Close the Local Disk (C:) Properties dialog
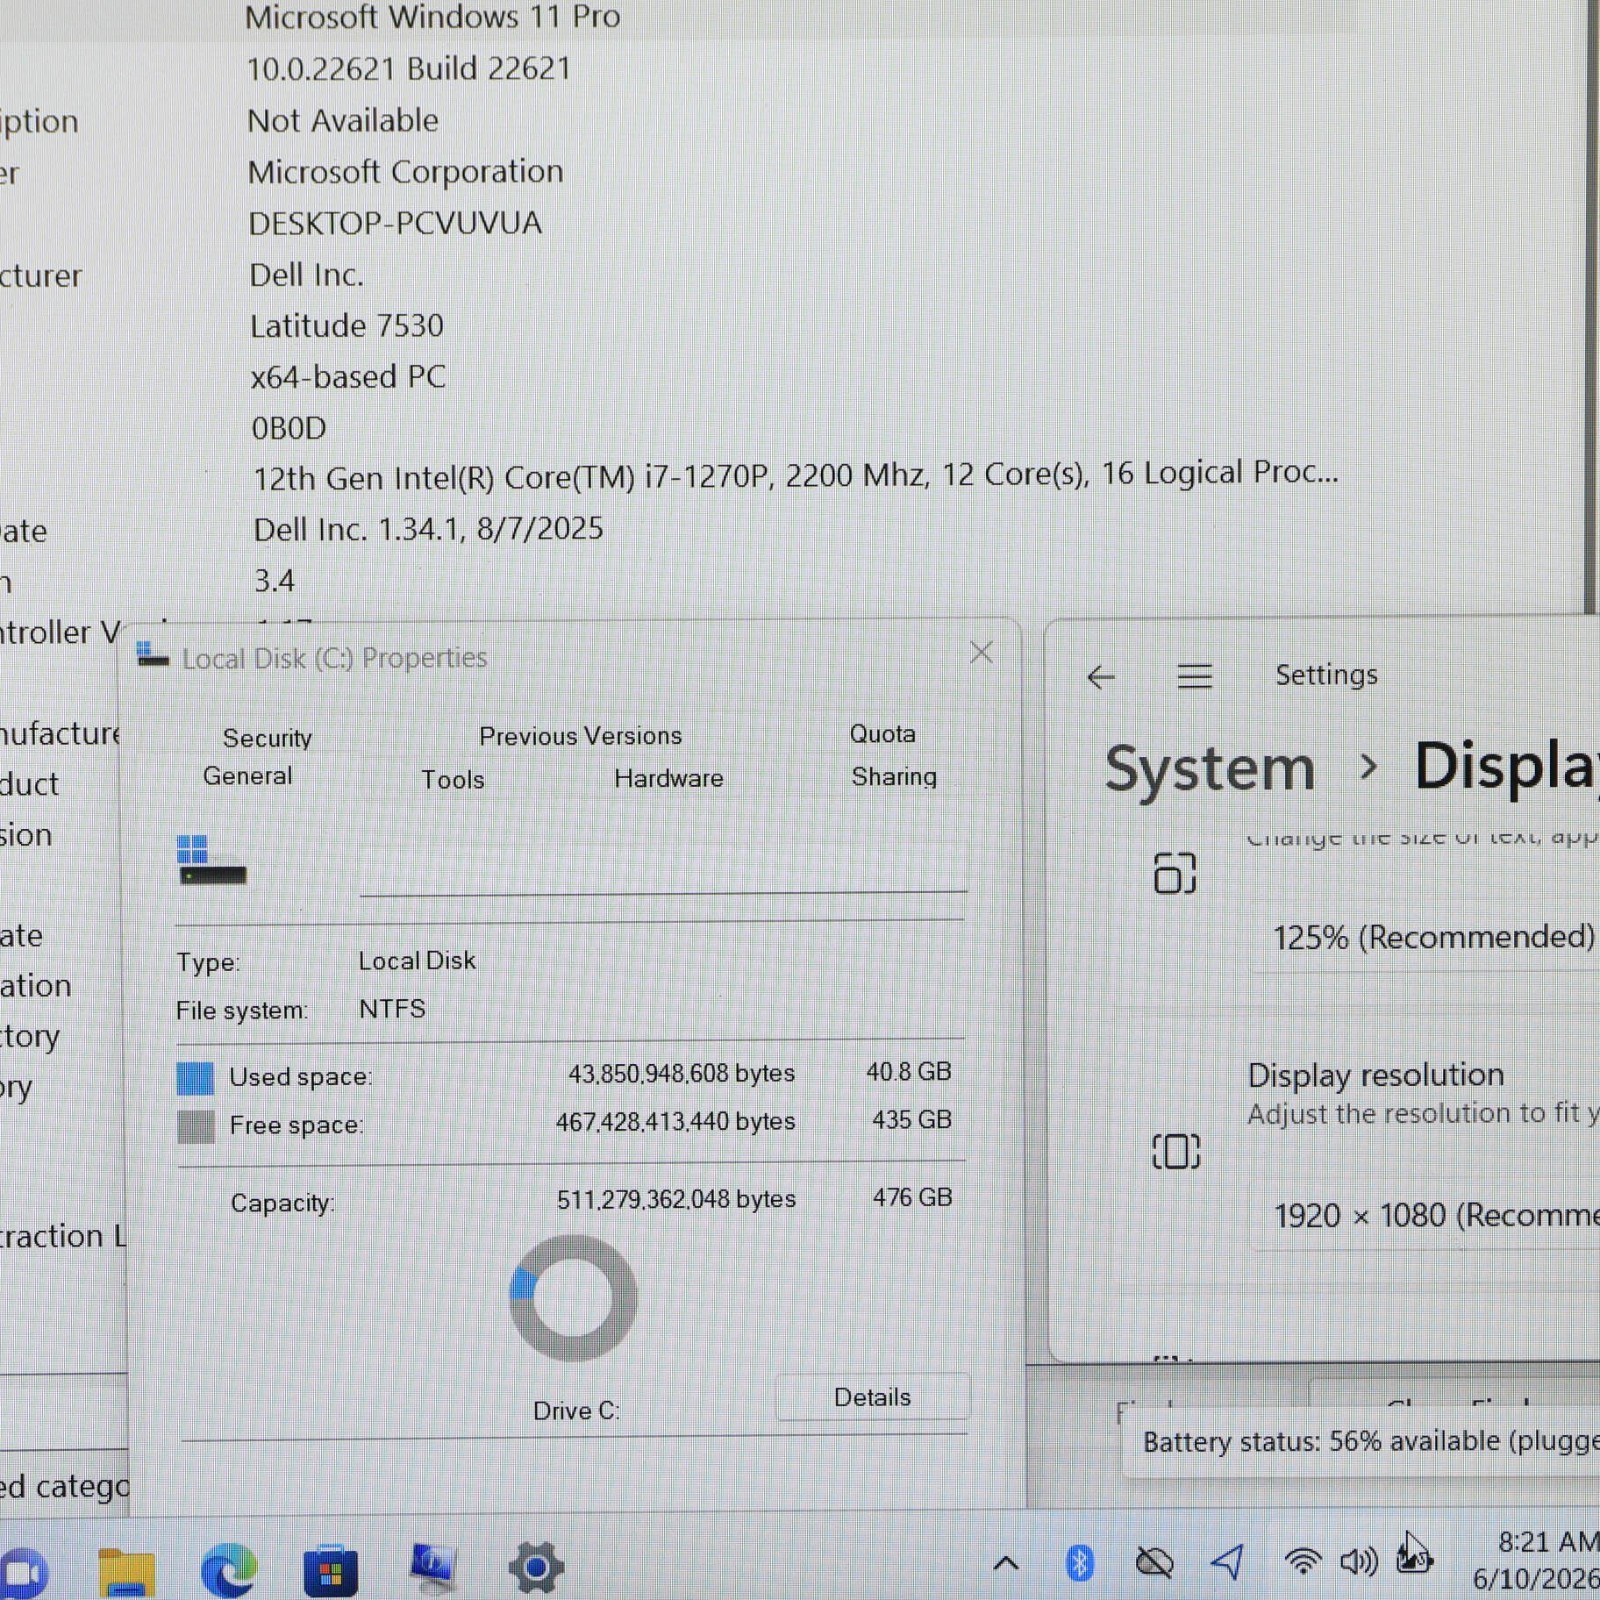 981,653
